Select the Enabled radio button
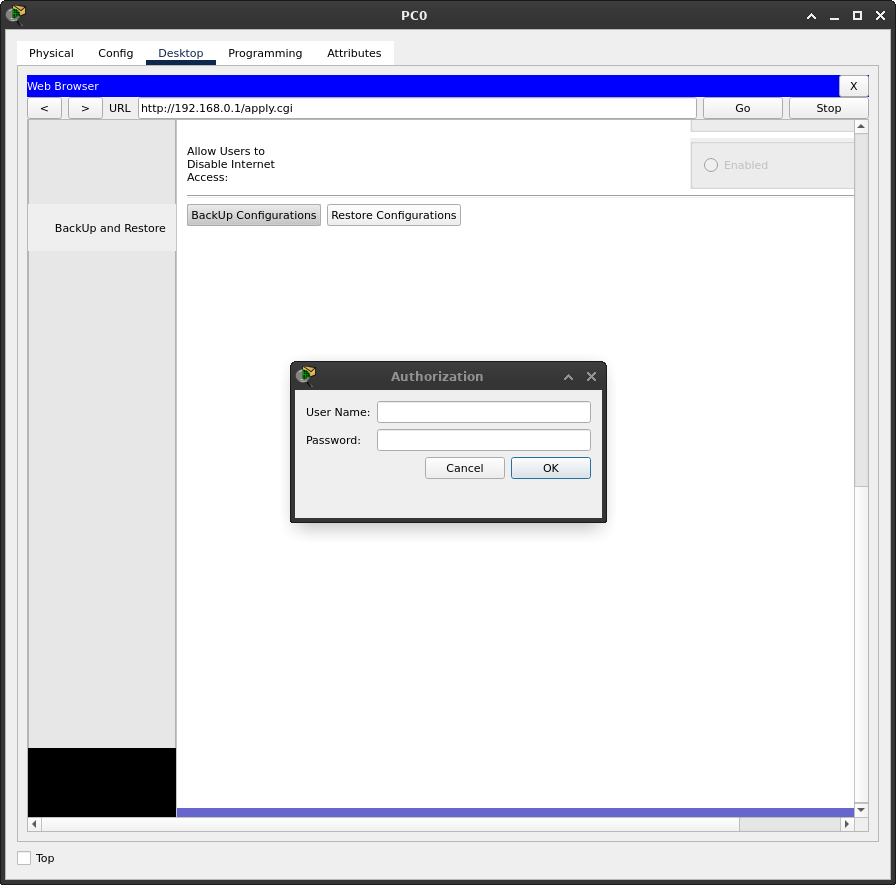The width and height of the screenshot is (896, 885). click(711, 165)
